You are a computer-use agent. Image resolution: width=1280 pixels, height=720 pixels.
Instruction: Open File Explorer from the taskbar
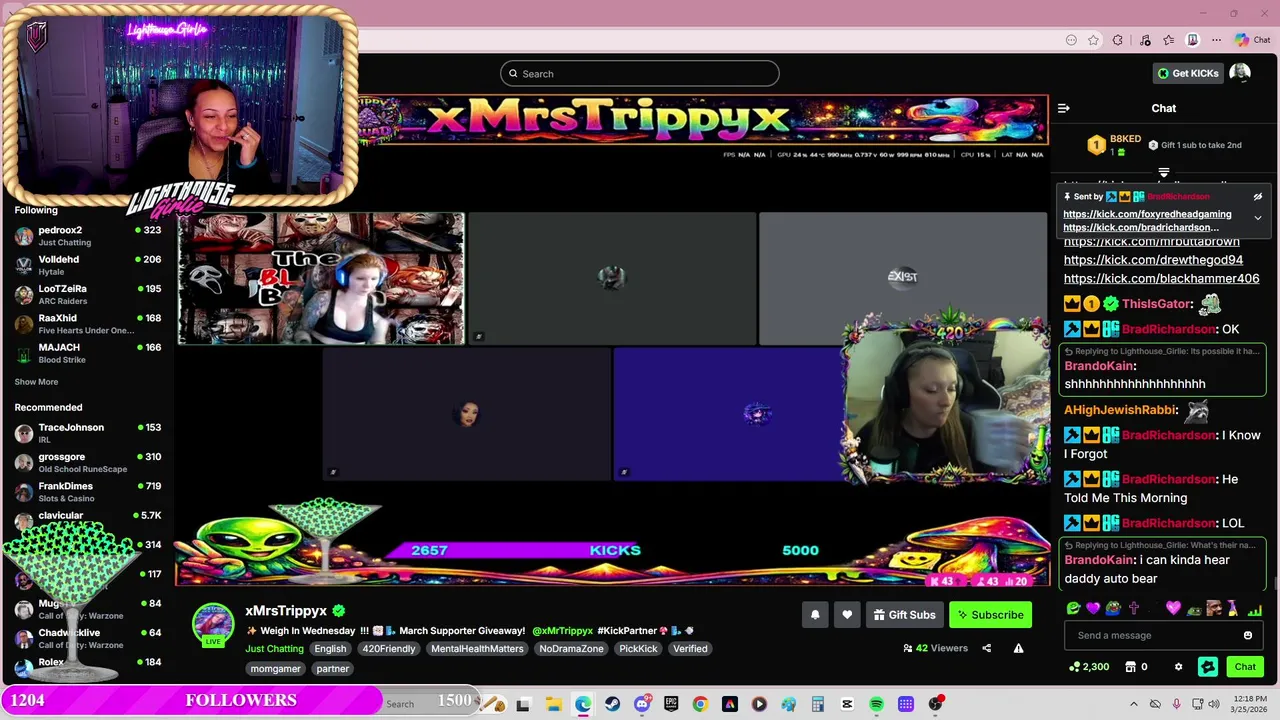[553, 704]
